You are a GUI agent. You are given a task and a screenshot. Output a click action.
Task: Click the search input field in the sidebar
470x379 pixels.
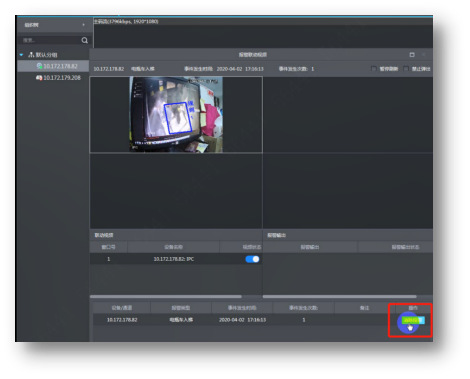[x=50, y=40]
